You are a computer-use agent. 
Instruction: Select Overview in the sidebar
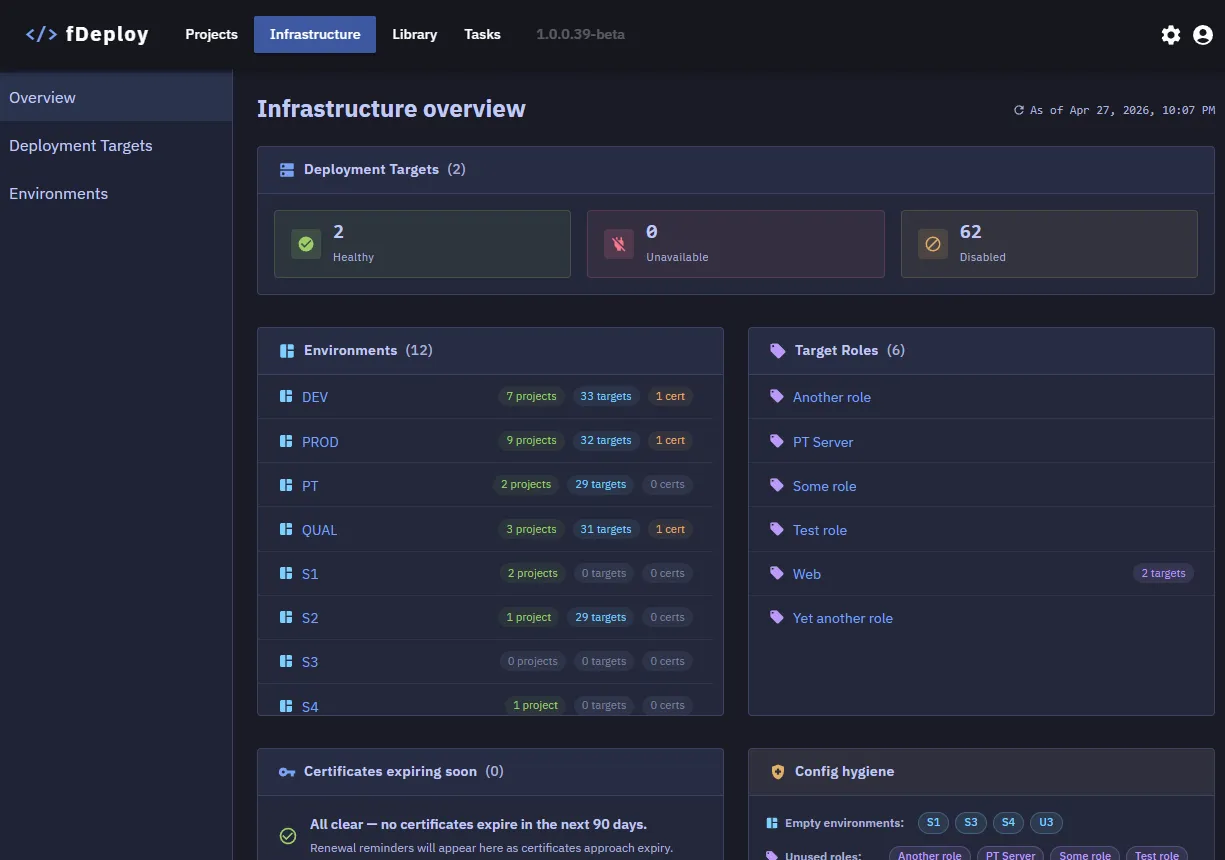click(x=116, y=97)
